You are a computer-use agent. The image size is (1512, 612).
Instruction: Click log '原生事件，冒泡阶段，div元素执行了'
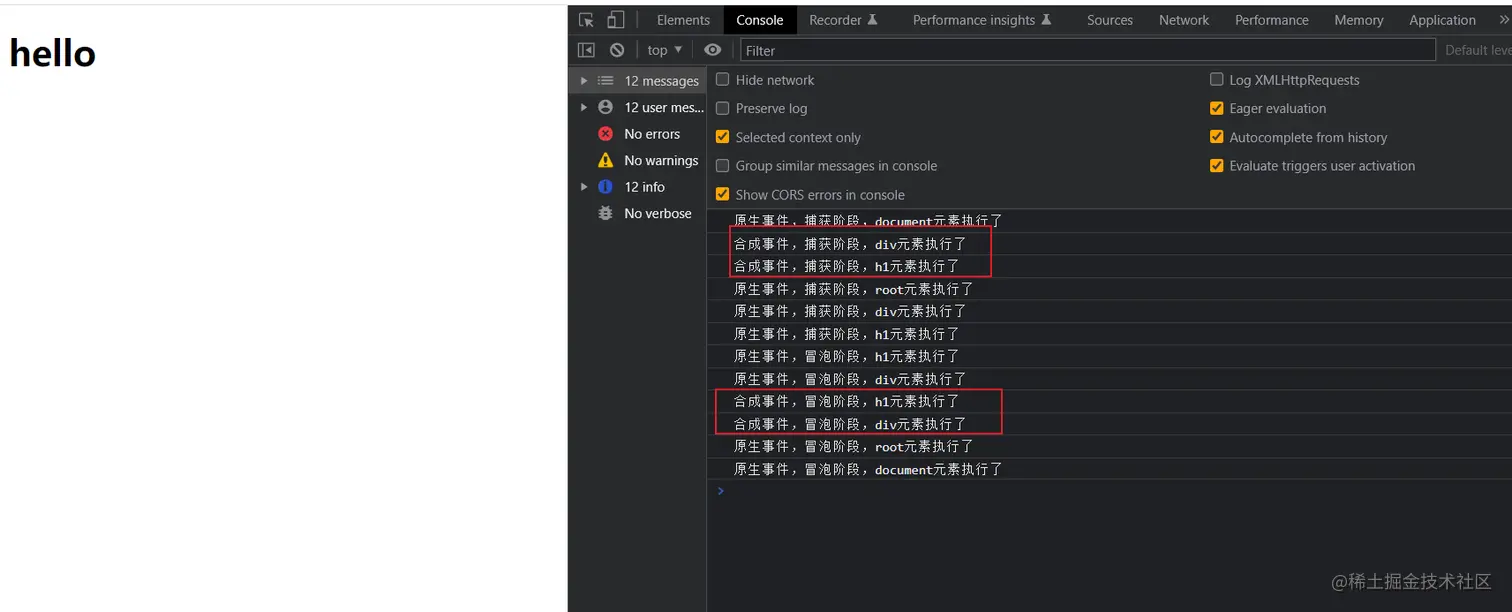[850, 379]
